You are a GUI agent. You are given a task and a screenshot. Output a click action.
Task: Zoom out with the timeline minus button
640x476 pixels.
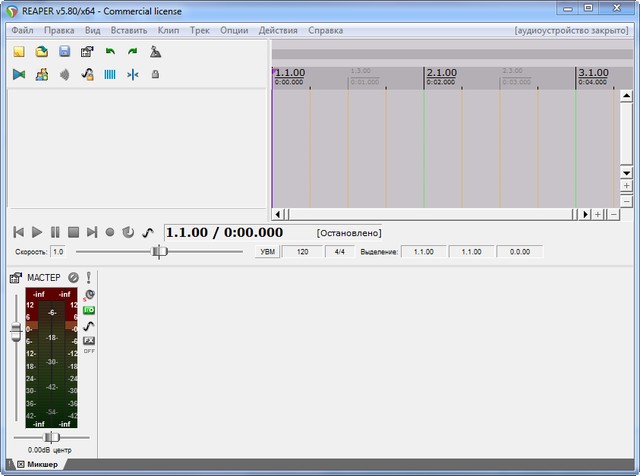(x=612, y=214)
